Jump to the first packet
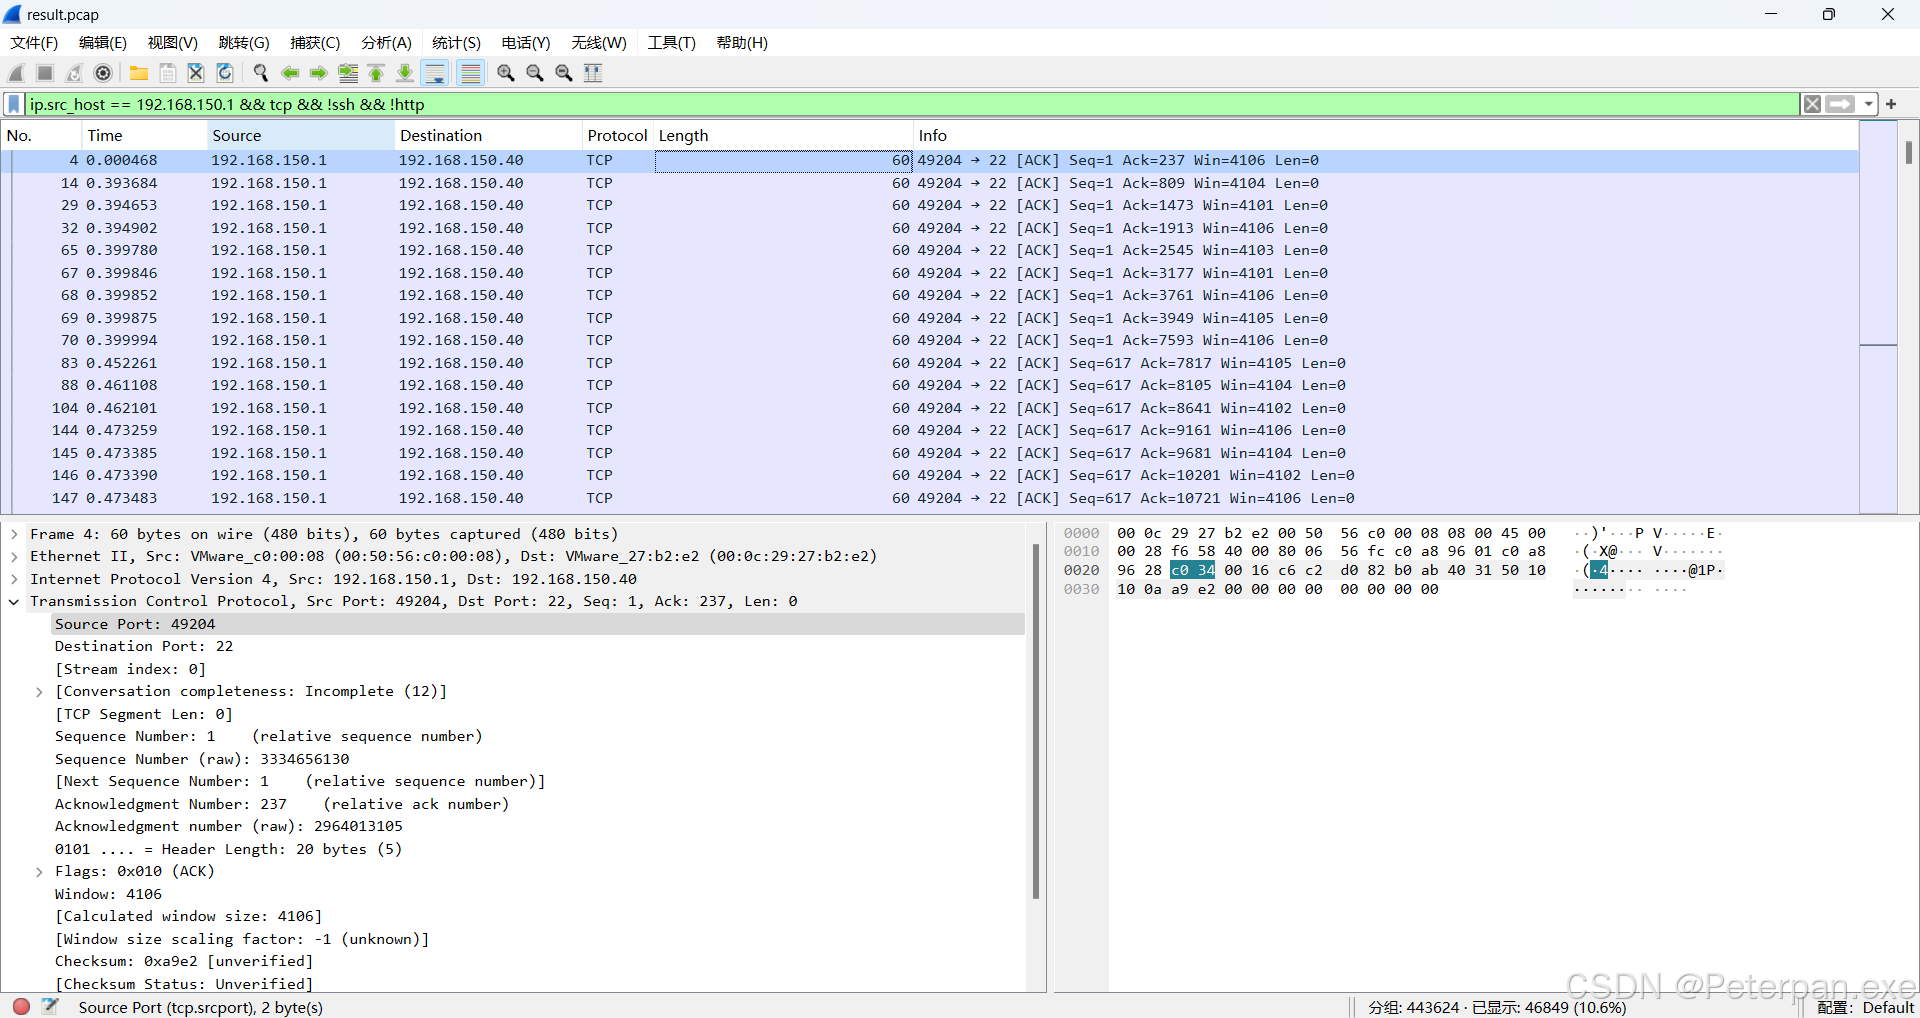 [377, 73]
